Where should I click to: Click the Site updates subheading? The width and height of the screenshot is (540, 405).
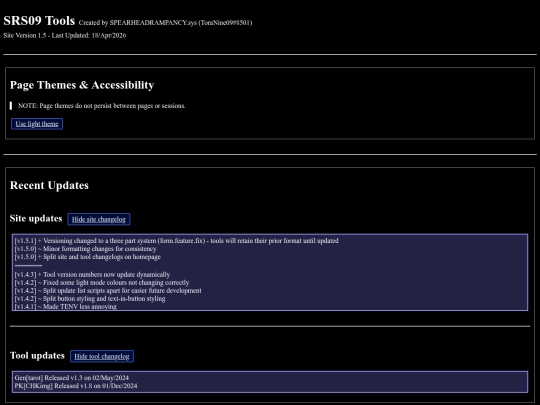point(36,219)
